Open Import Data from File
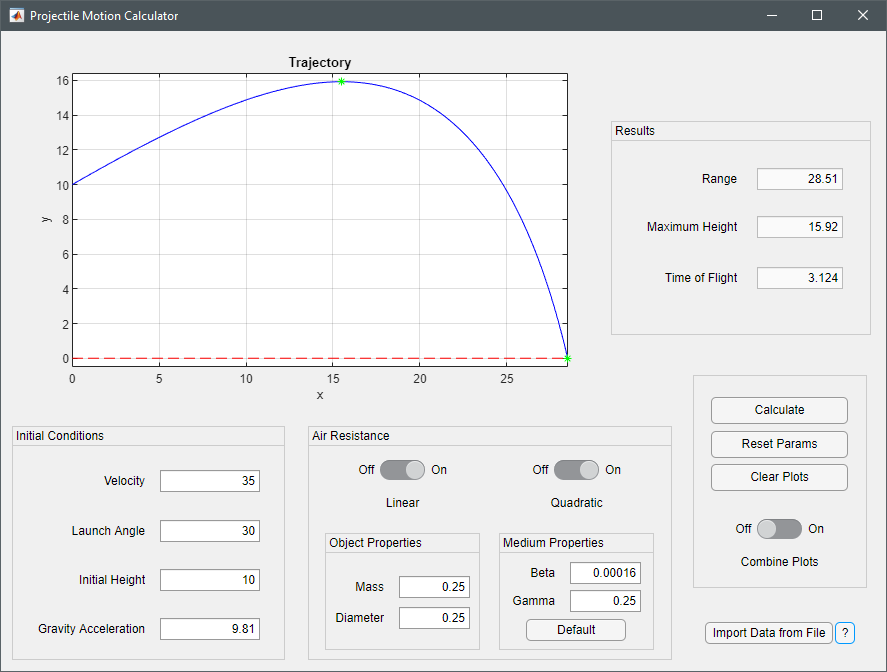 769,633
